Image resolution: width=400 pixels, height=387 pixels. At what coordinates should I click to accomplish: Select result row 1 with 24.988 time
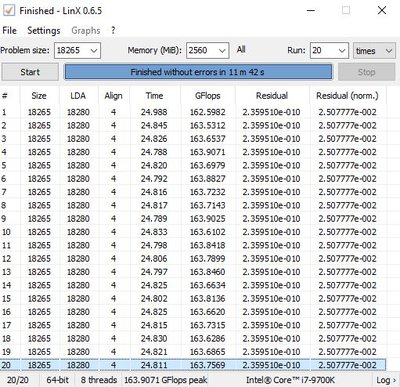click(193, 112)
